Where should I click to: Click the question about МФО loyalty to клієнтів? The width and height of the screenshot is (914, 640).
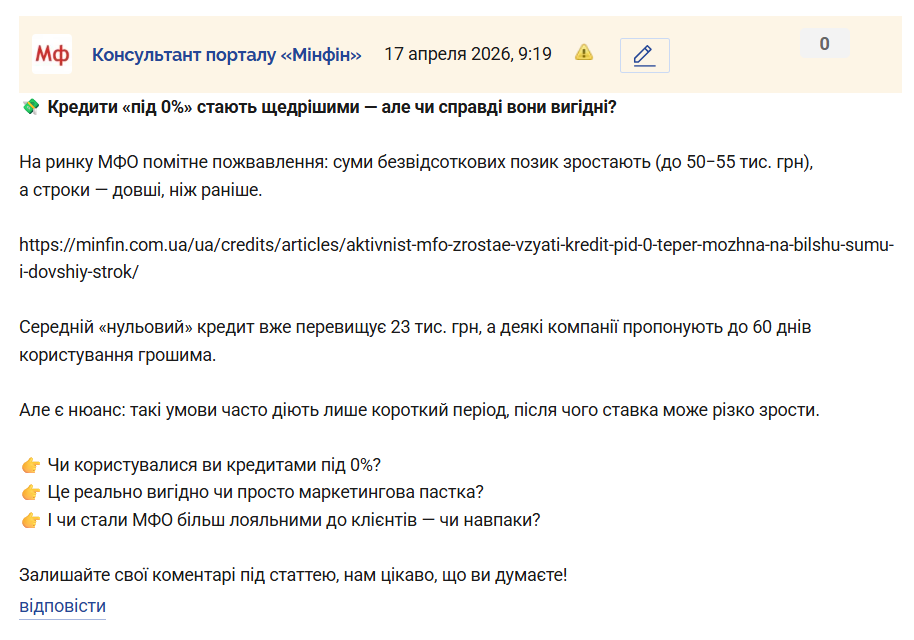[x=294, y=520]
